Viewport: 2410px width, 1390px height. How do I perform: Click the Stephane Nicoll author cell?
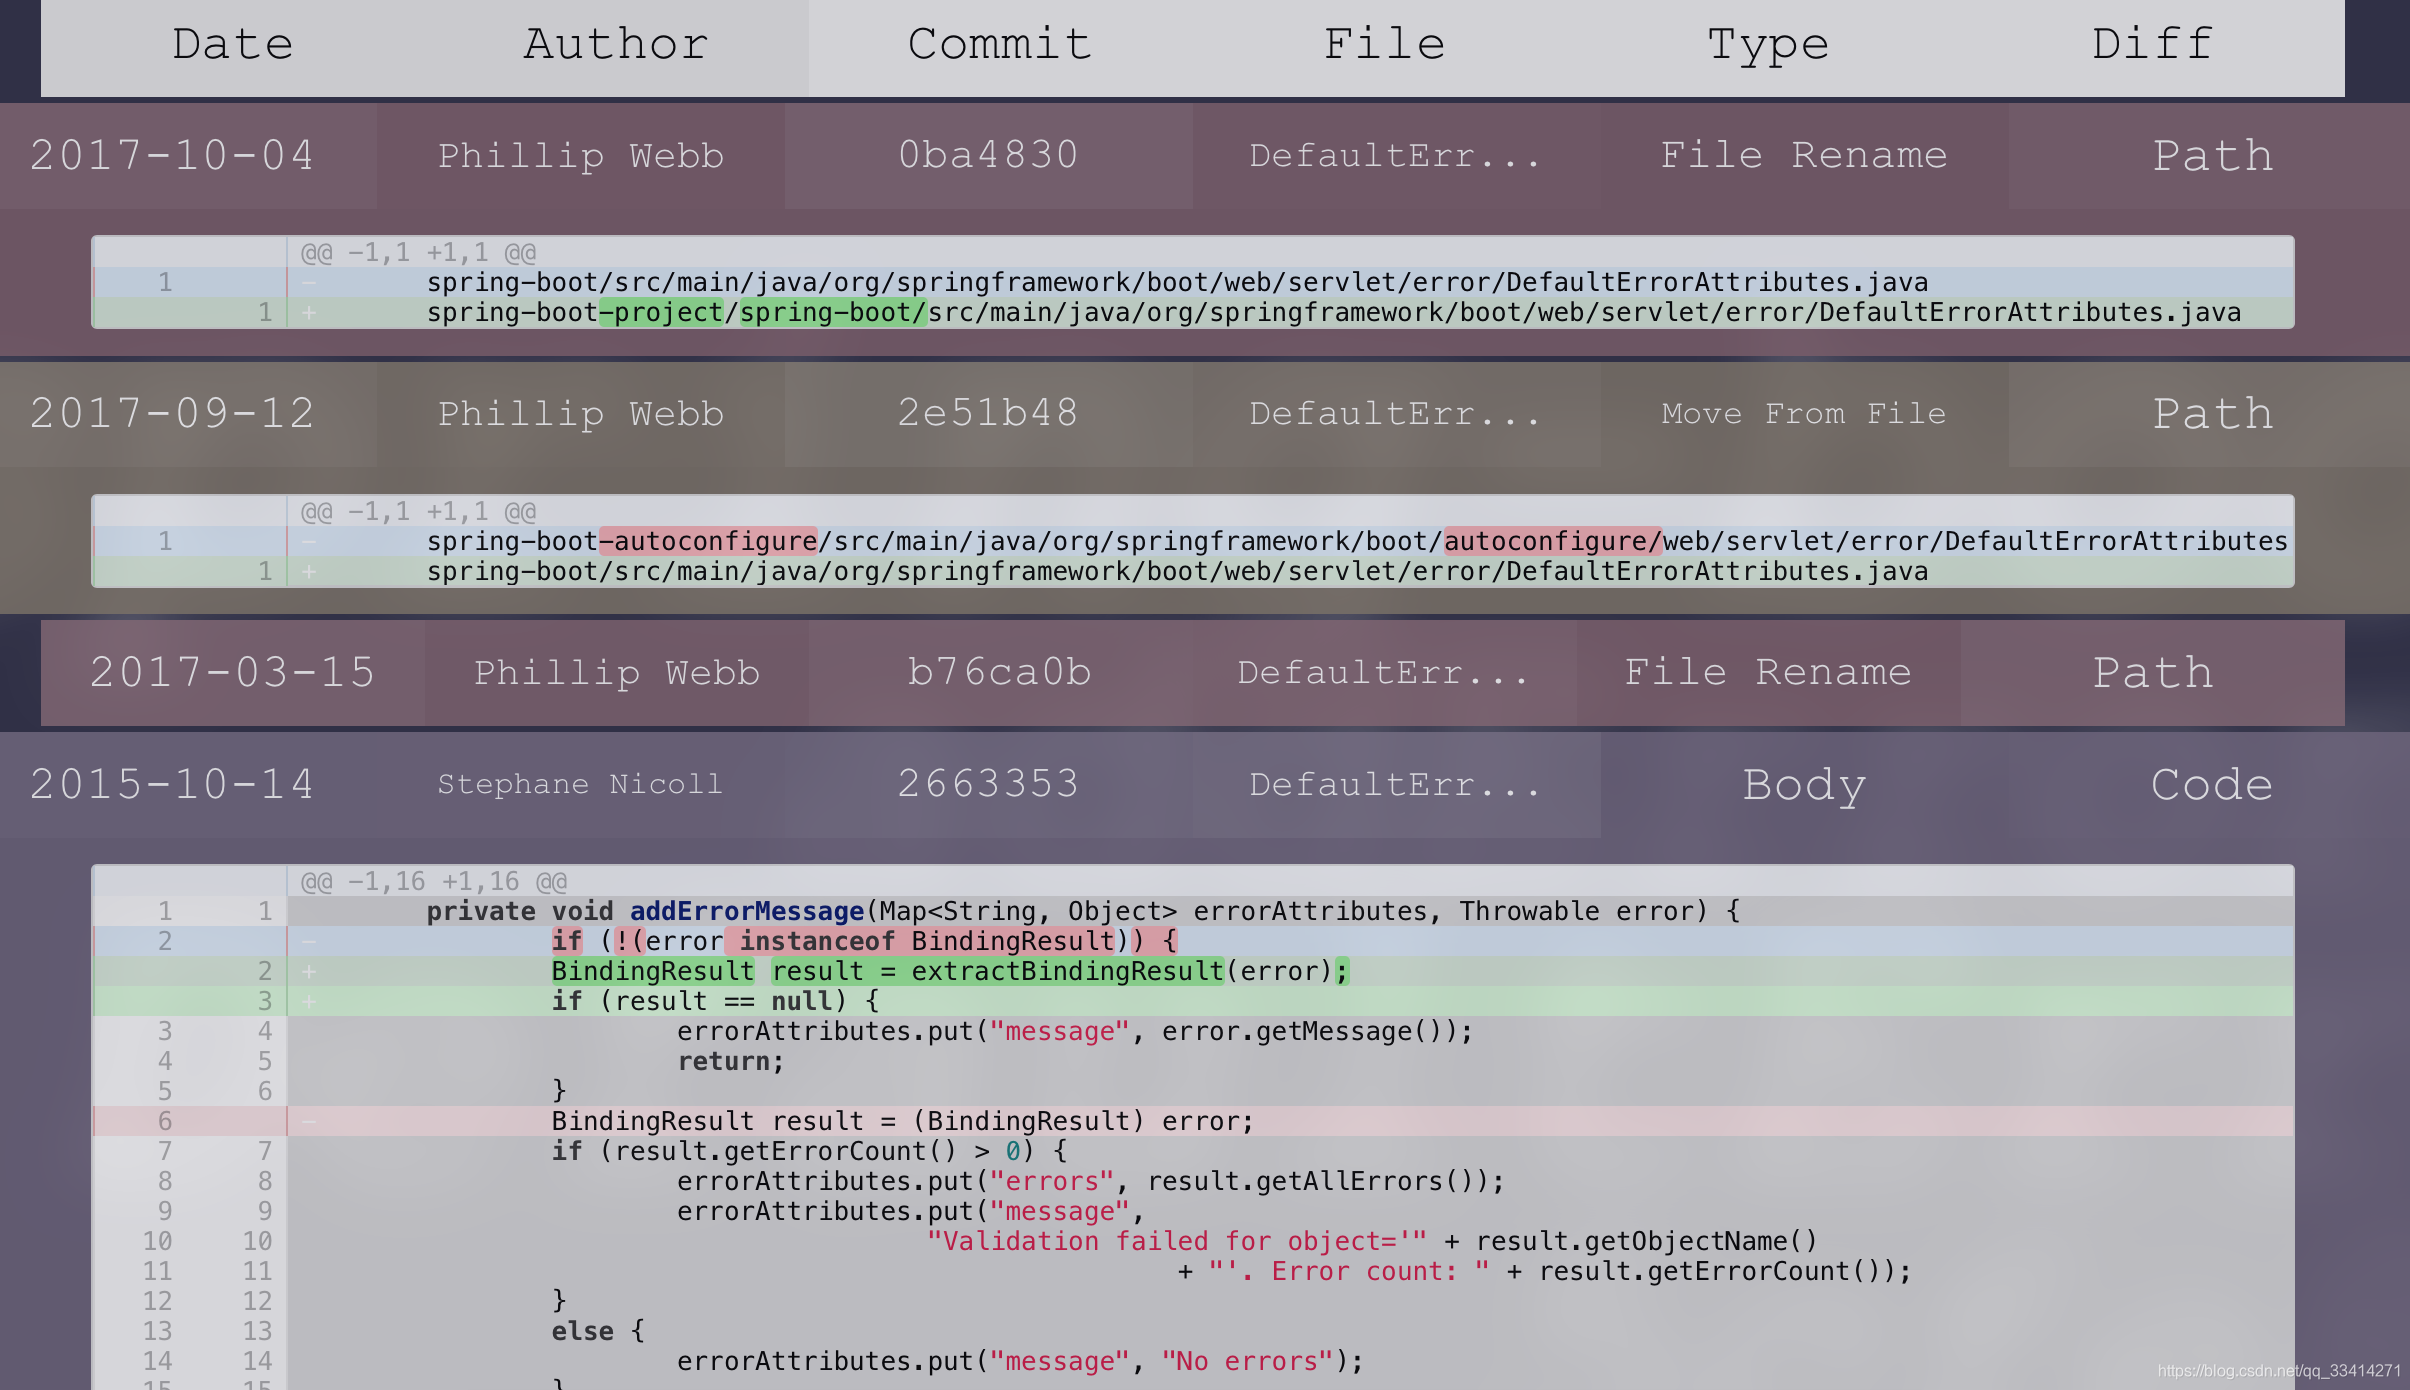tap(580, 785)
